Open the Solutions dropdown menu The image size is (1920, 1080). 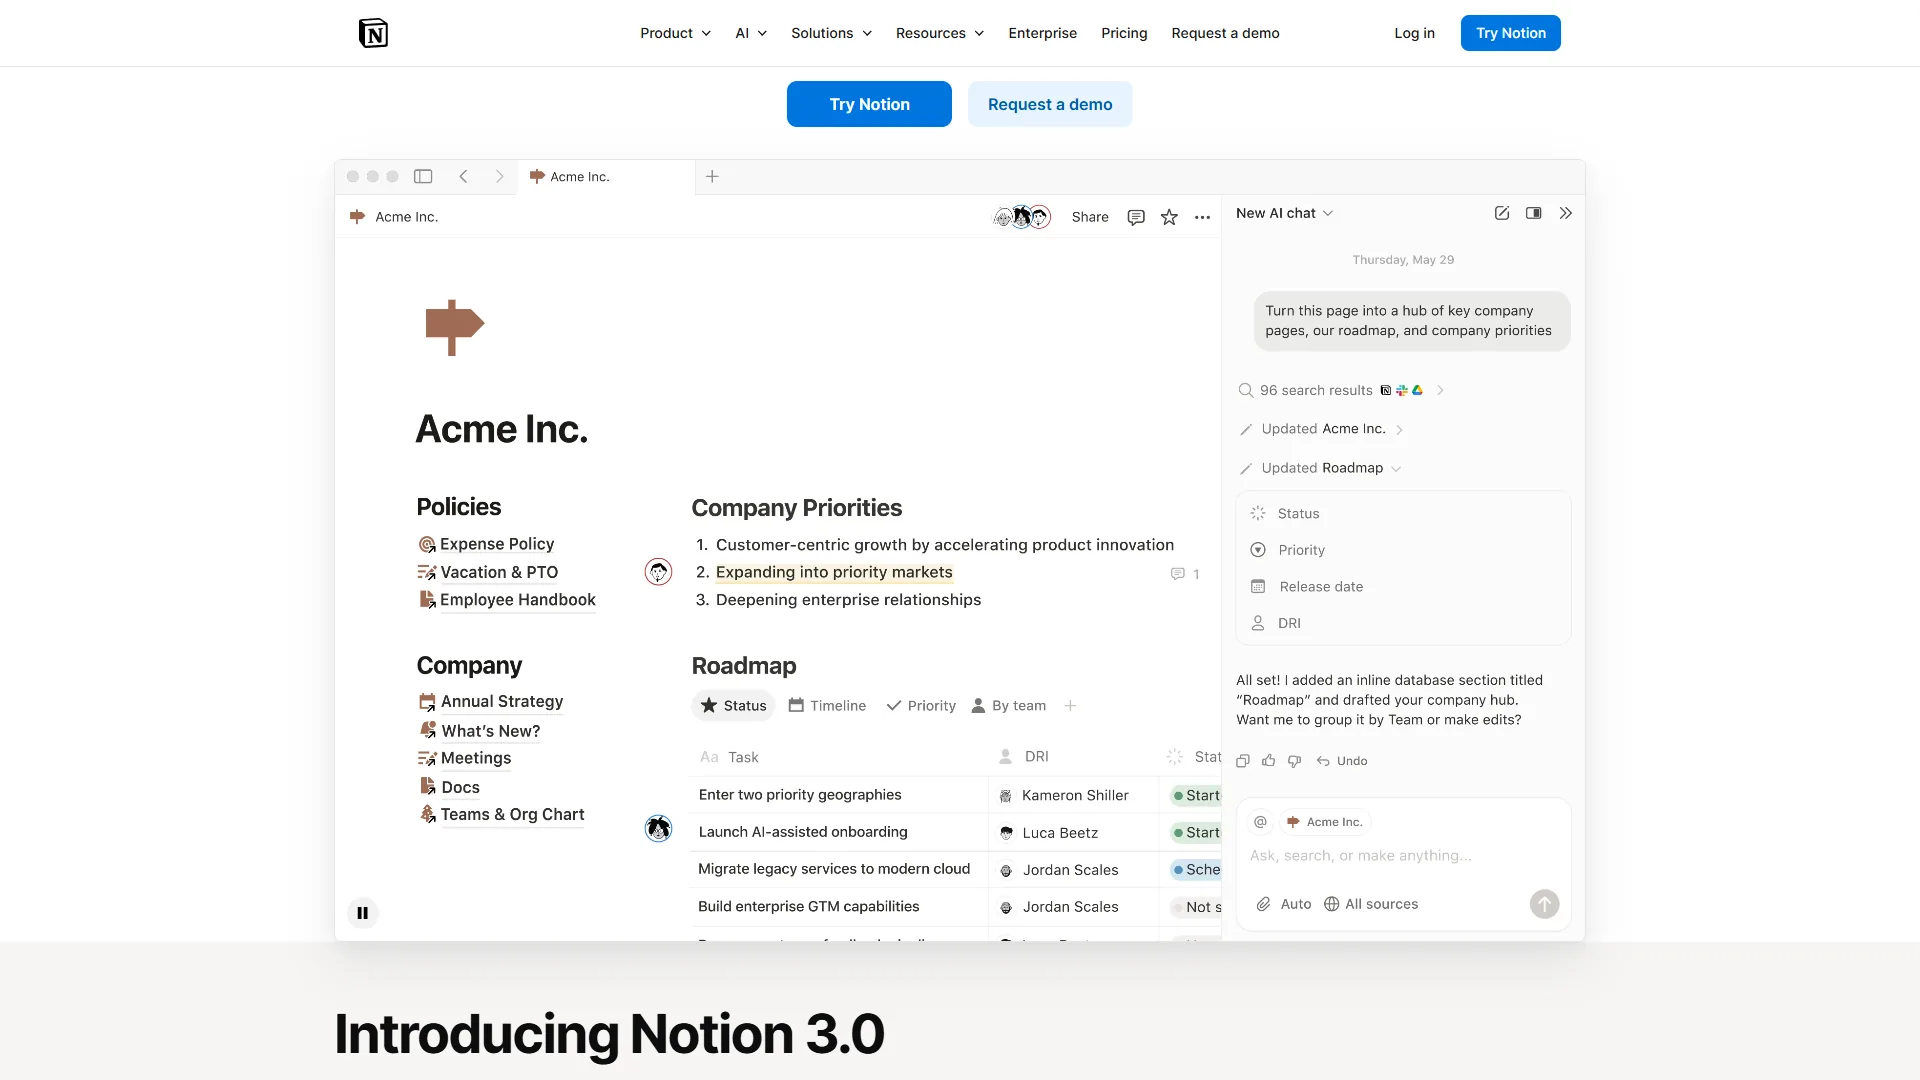coord(832,33)
